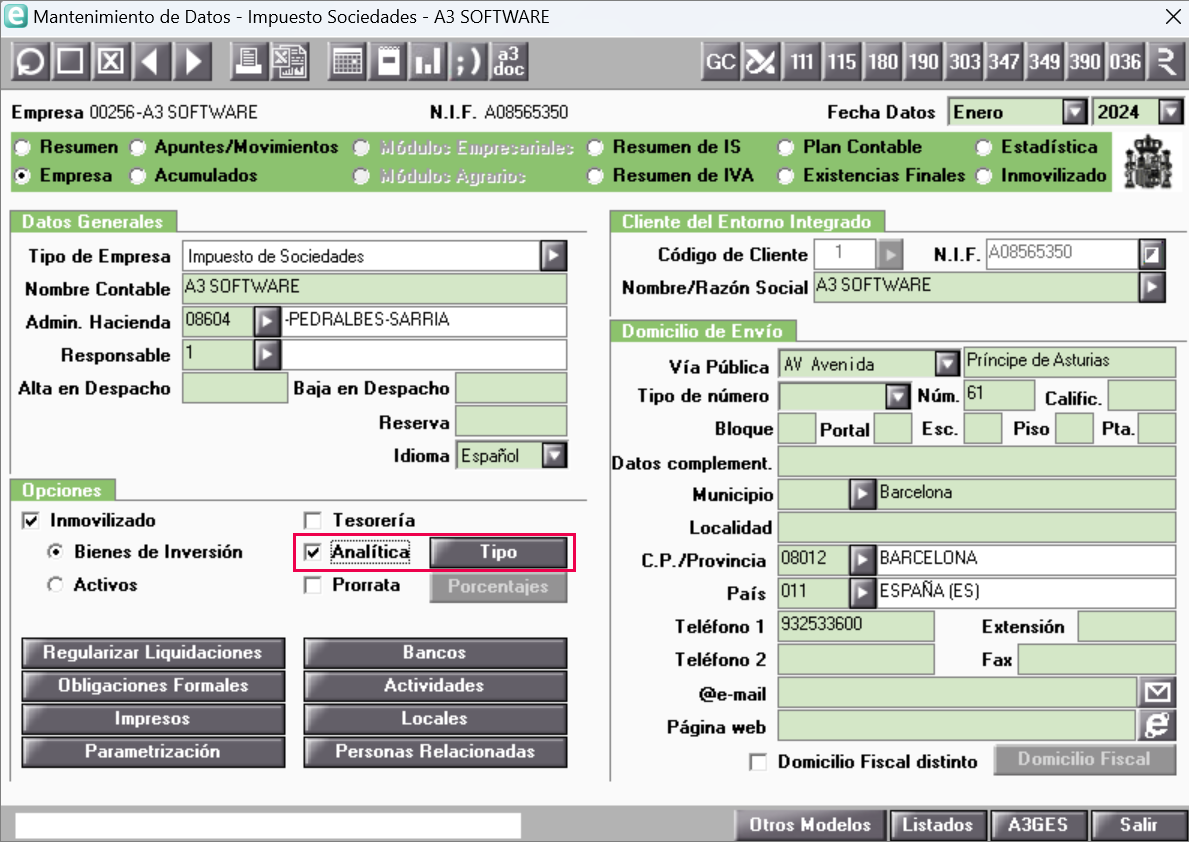Click the printer toolbar icon
The image size is (1189, 842).
[248, 61]
